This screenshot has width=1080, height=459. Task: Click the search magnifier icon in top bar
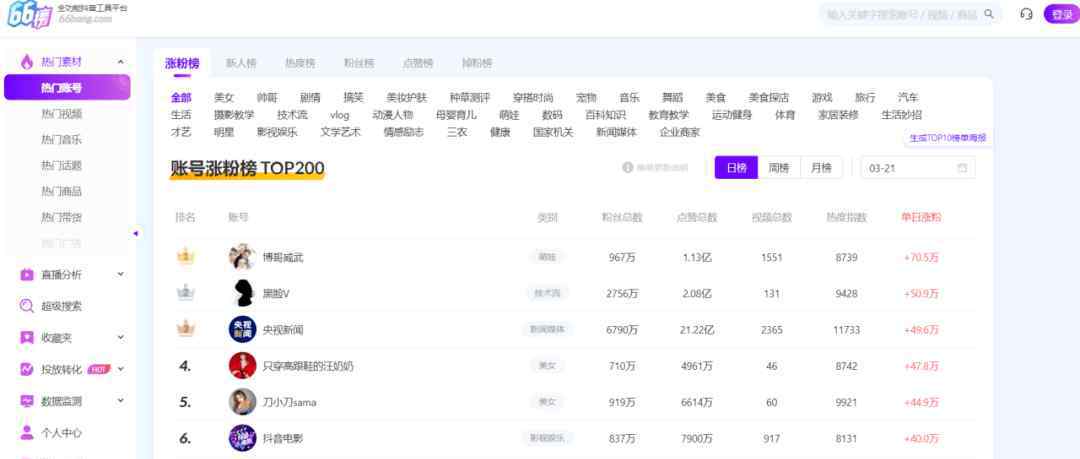point(989,14)
